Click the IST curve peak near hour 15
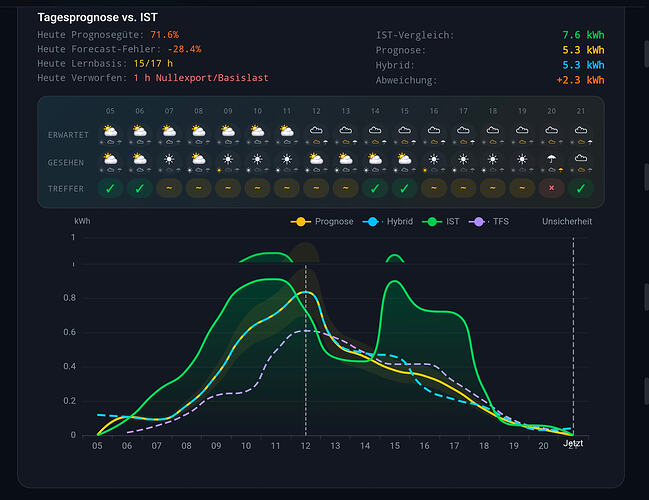 [x=395, y=281]
